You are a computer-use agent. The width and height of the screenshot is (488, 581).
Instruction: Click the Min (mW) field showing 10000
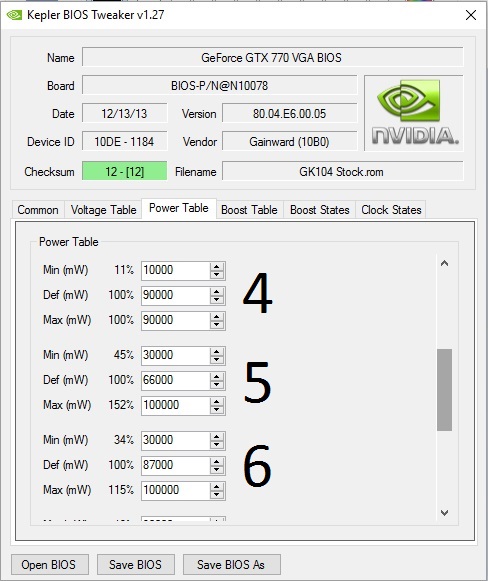click(176, 270)
